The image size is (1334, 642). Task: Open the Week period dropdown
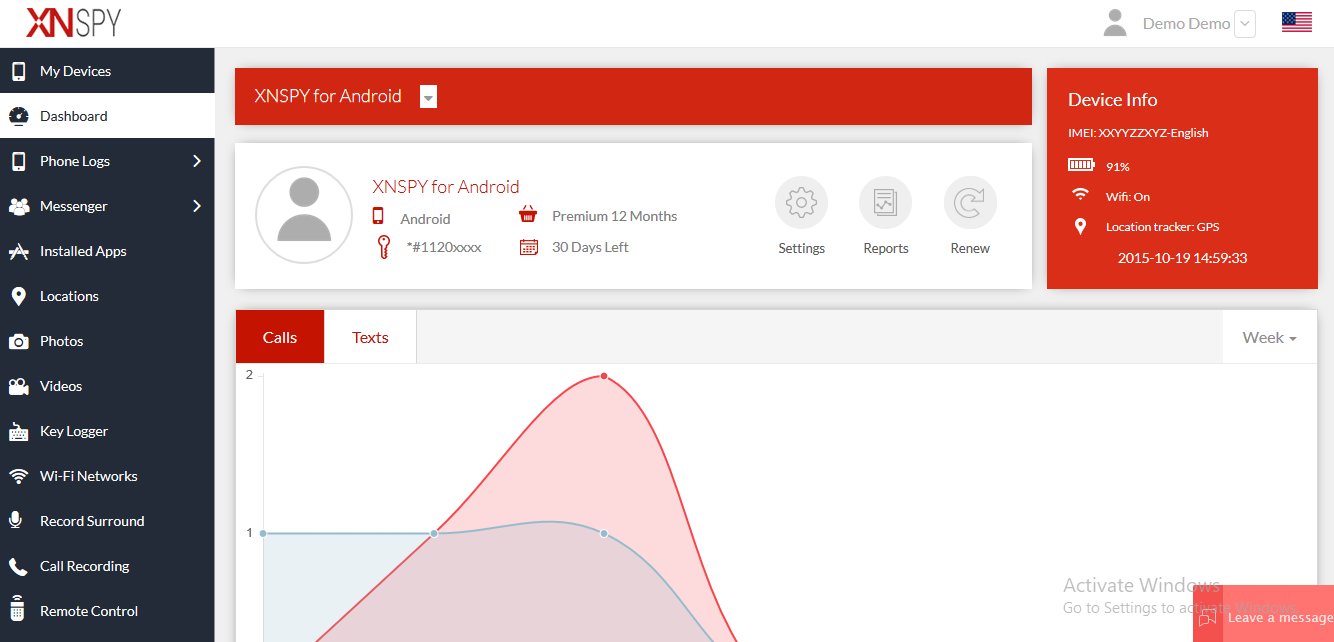coord(1269,338)
